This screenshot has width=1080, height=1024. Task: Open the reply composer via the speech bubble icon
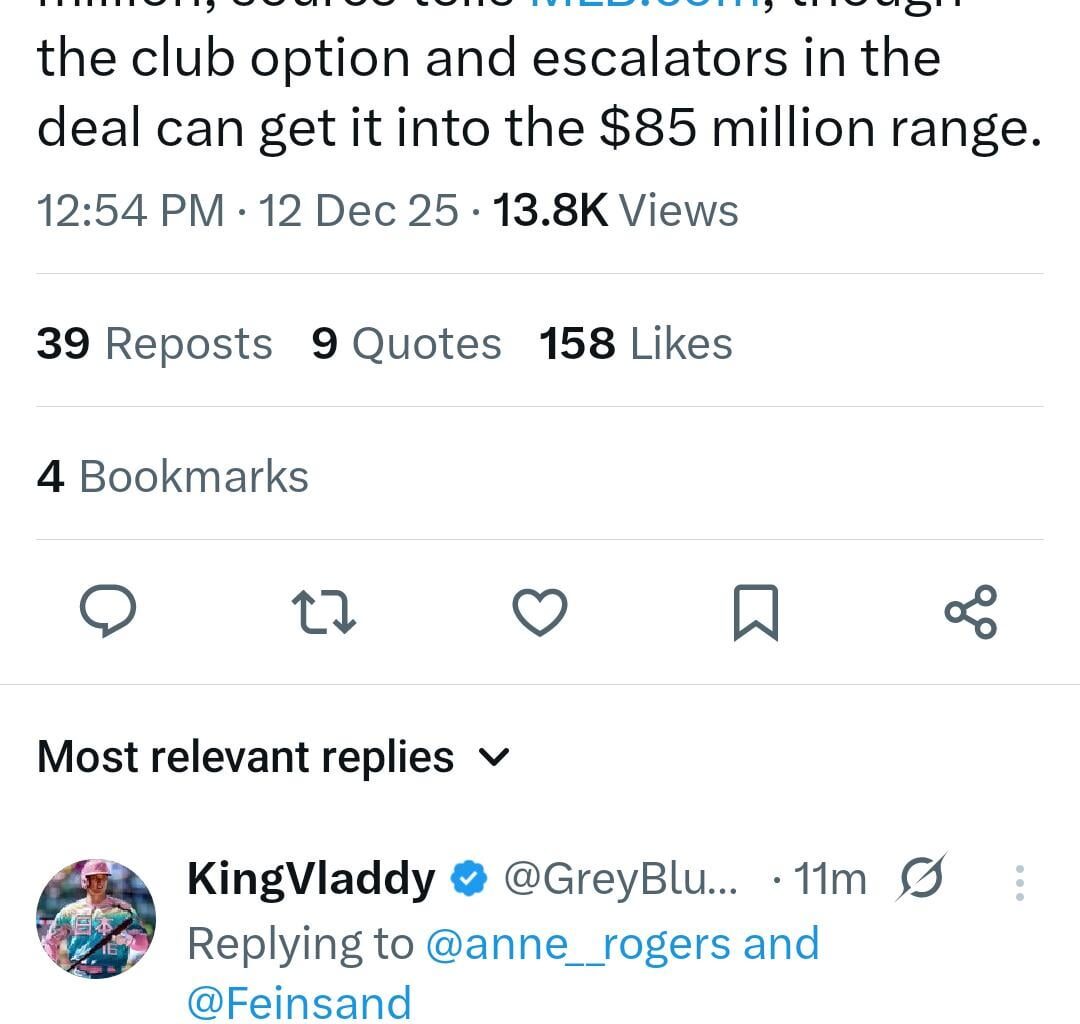click(x=108, y=613)
